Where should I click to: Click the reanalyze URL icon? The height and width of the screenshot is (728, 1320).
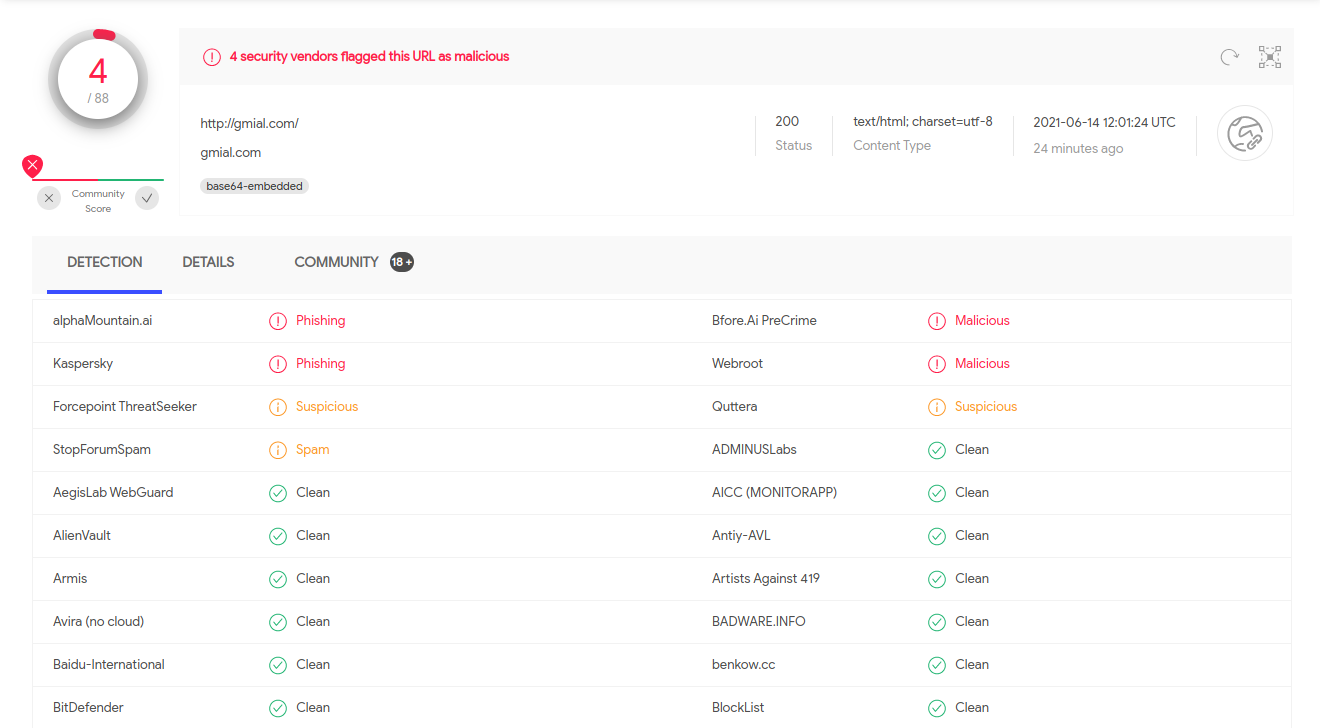point(1229,57)
